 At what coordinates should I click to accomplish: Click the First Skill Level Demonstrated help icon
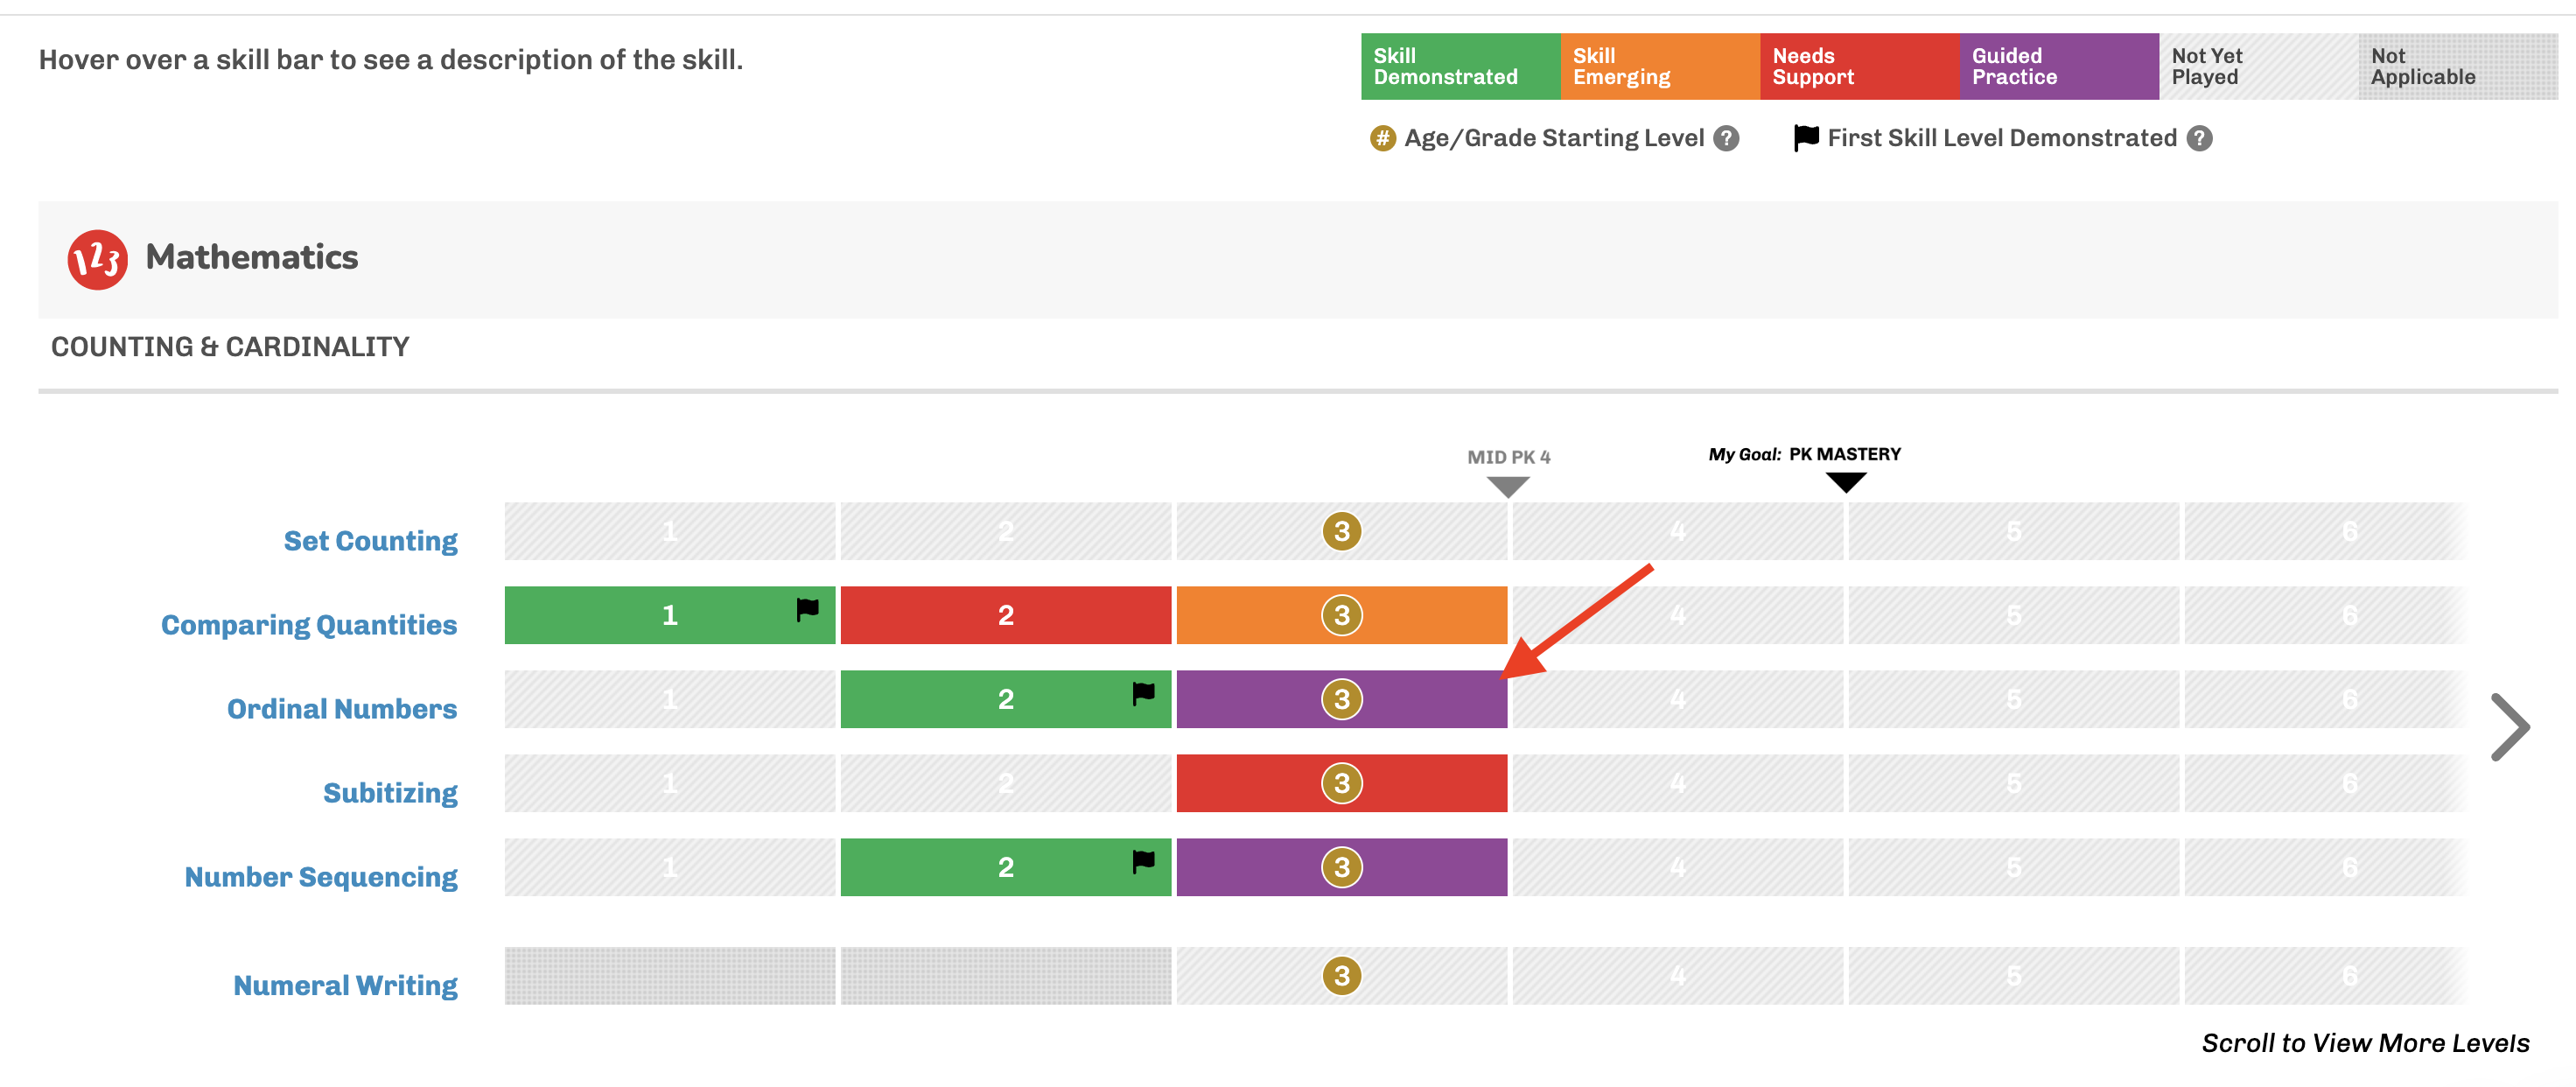(2199, 138)
